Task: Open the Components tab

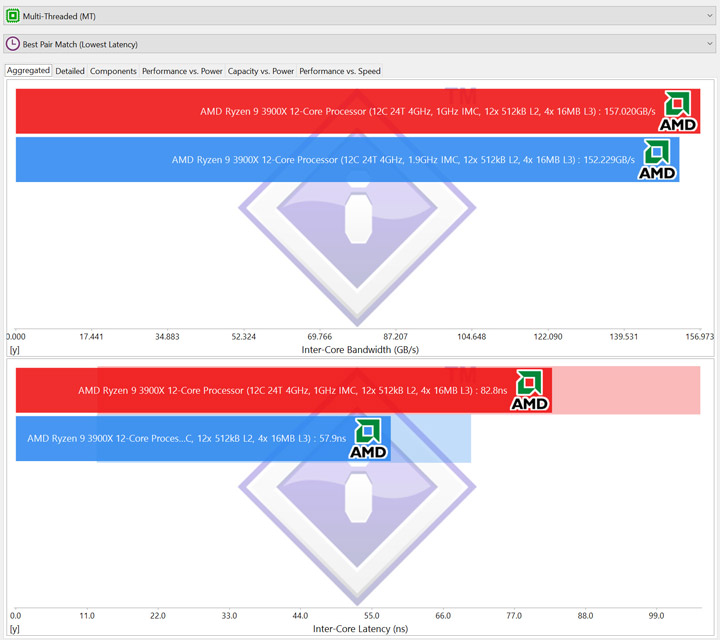Action: click(x=113, y=71)
